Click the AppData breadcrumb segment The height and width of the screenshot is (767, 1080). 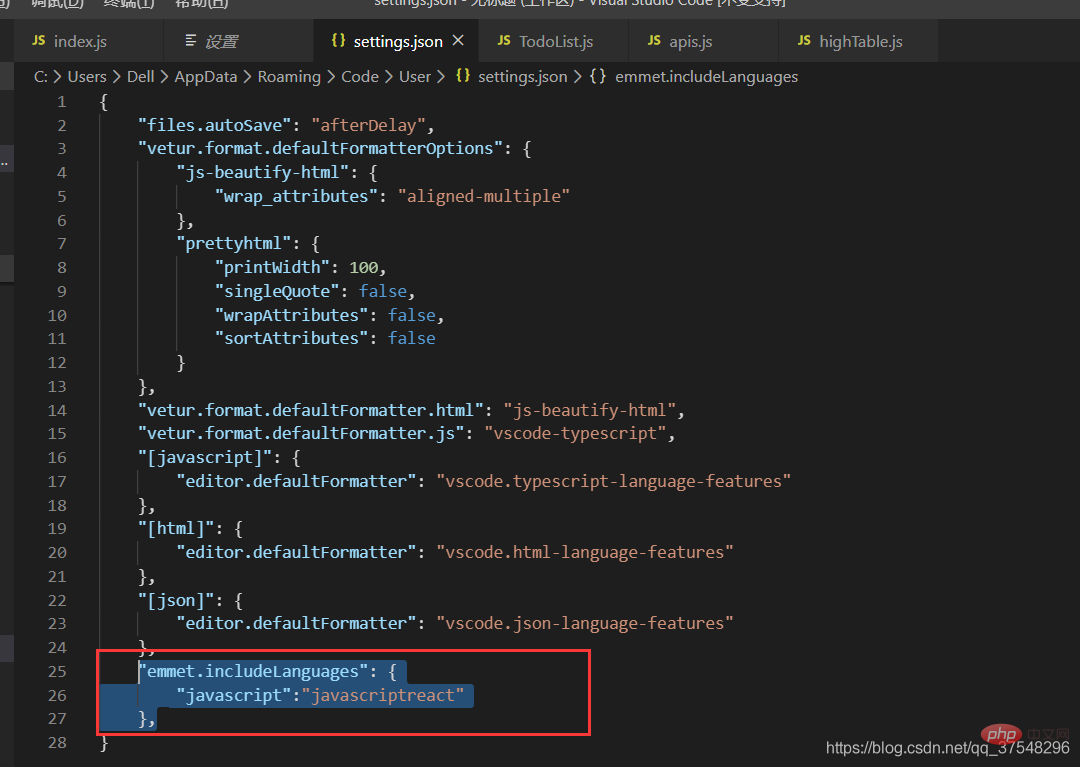(x=205, y=77)
